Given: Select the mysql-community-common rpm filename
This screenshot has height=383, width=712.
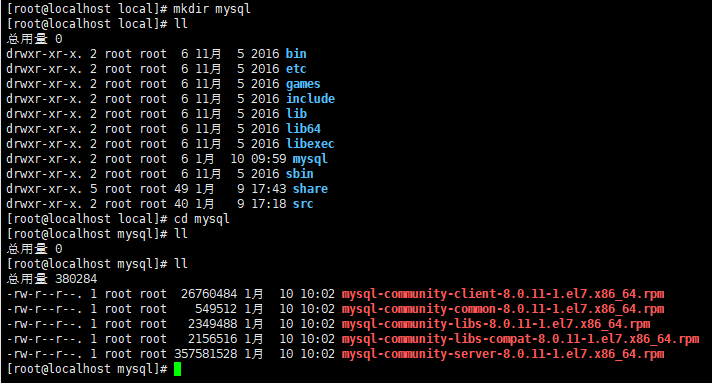Looking at the screenshot, I should point(503,309).
